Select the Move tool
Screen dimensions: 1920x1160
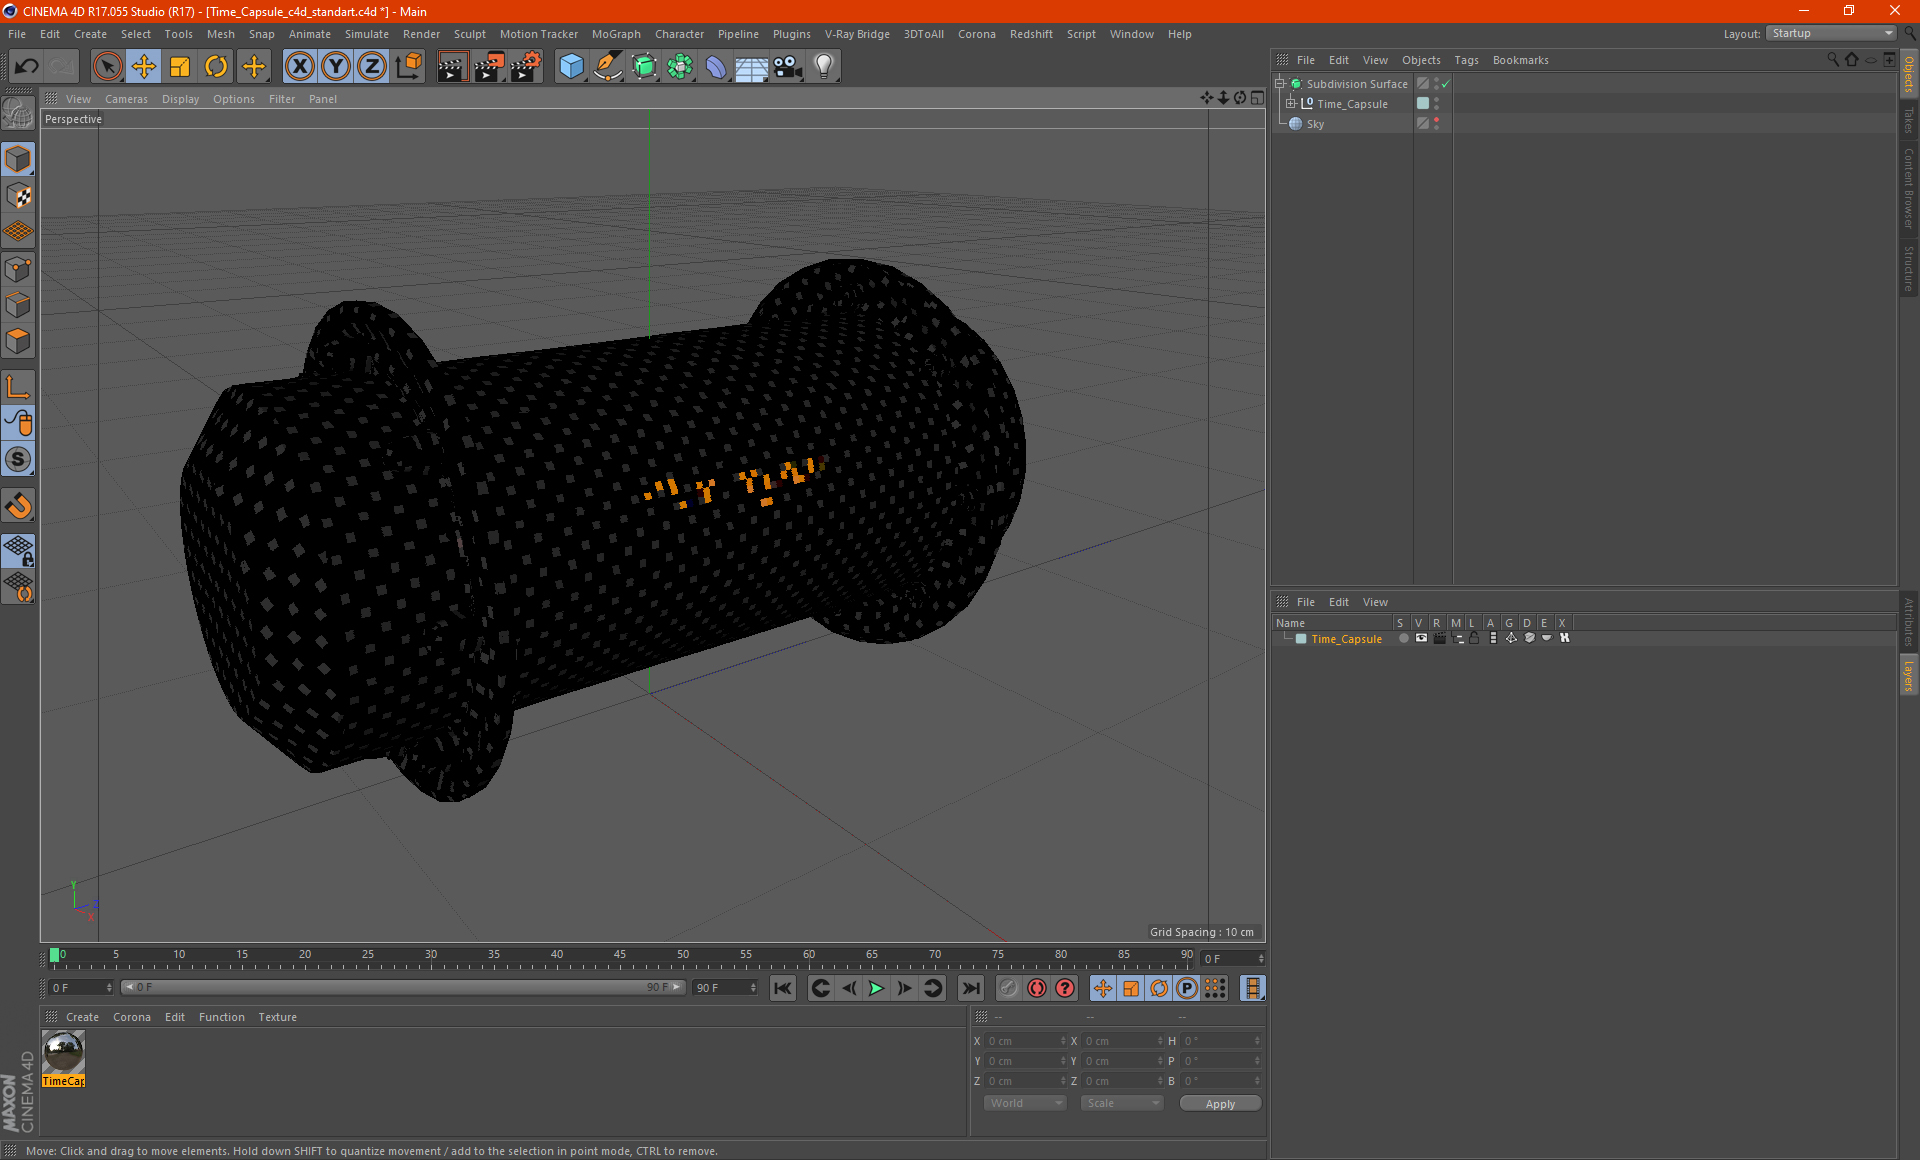tap(144, 67)
